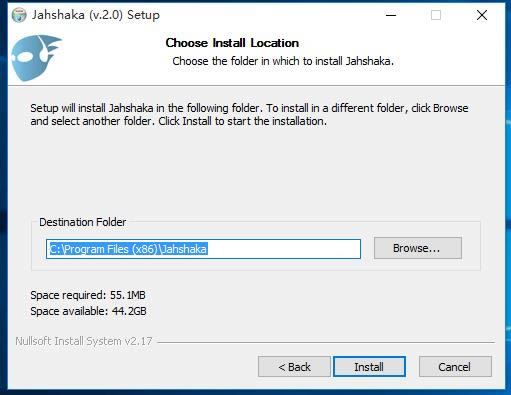Minimize the Jahshaka Setup window

[391, 15]
